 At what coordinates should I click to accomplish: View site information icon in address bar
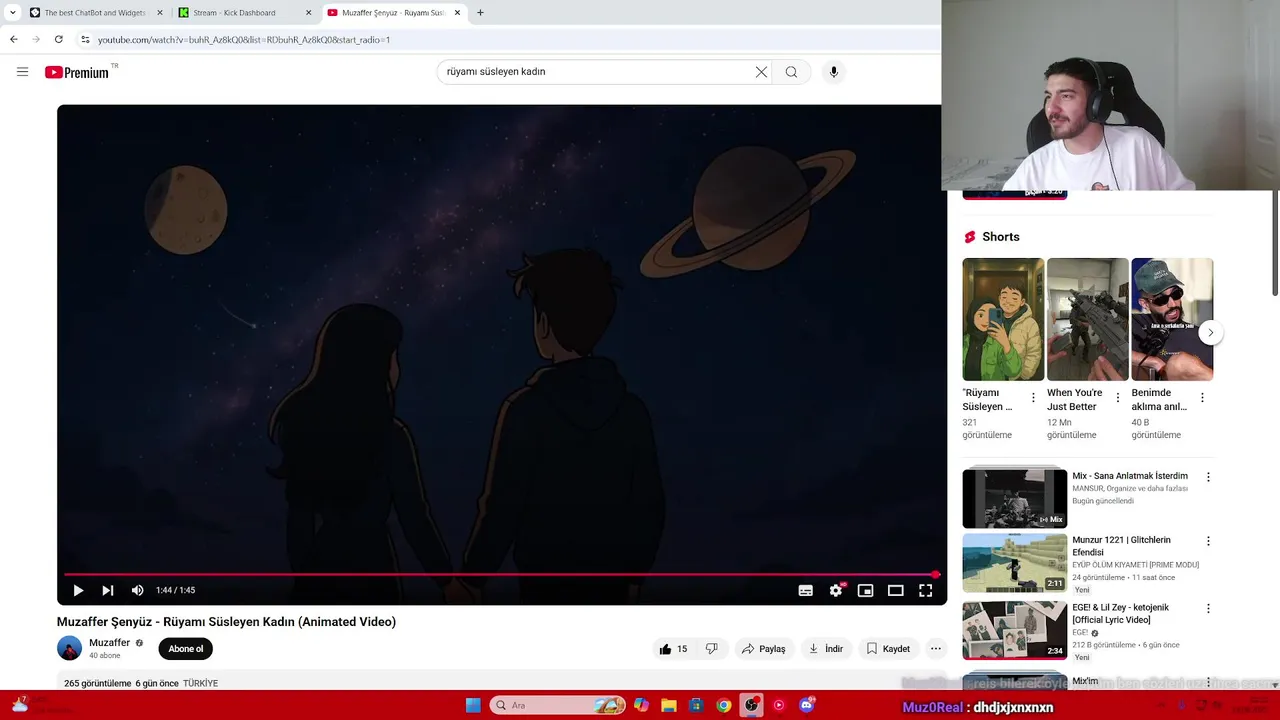(85, 39)
